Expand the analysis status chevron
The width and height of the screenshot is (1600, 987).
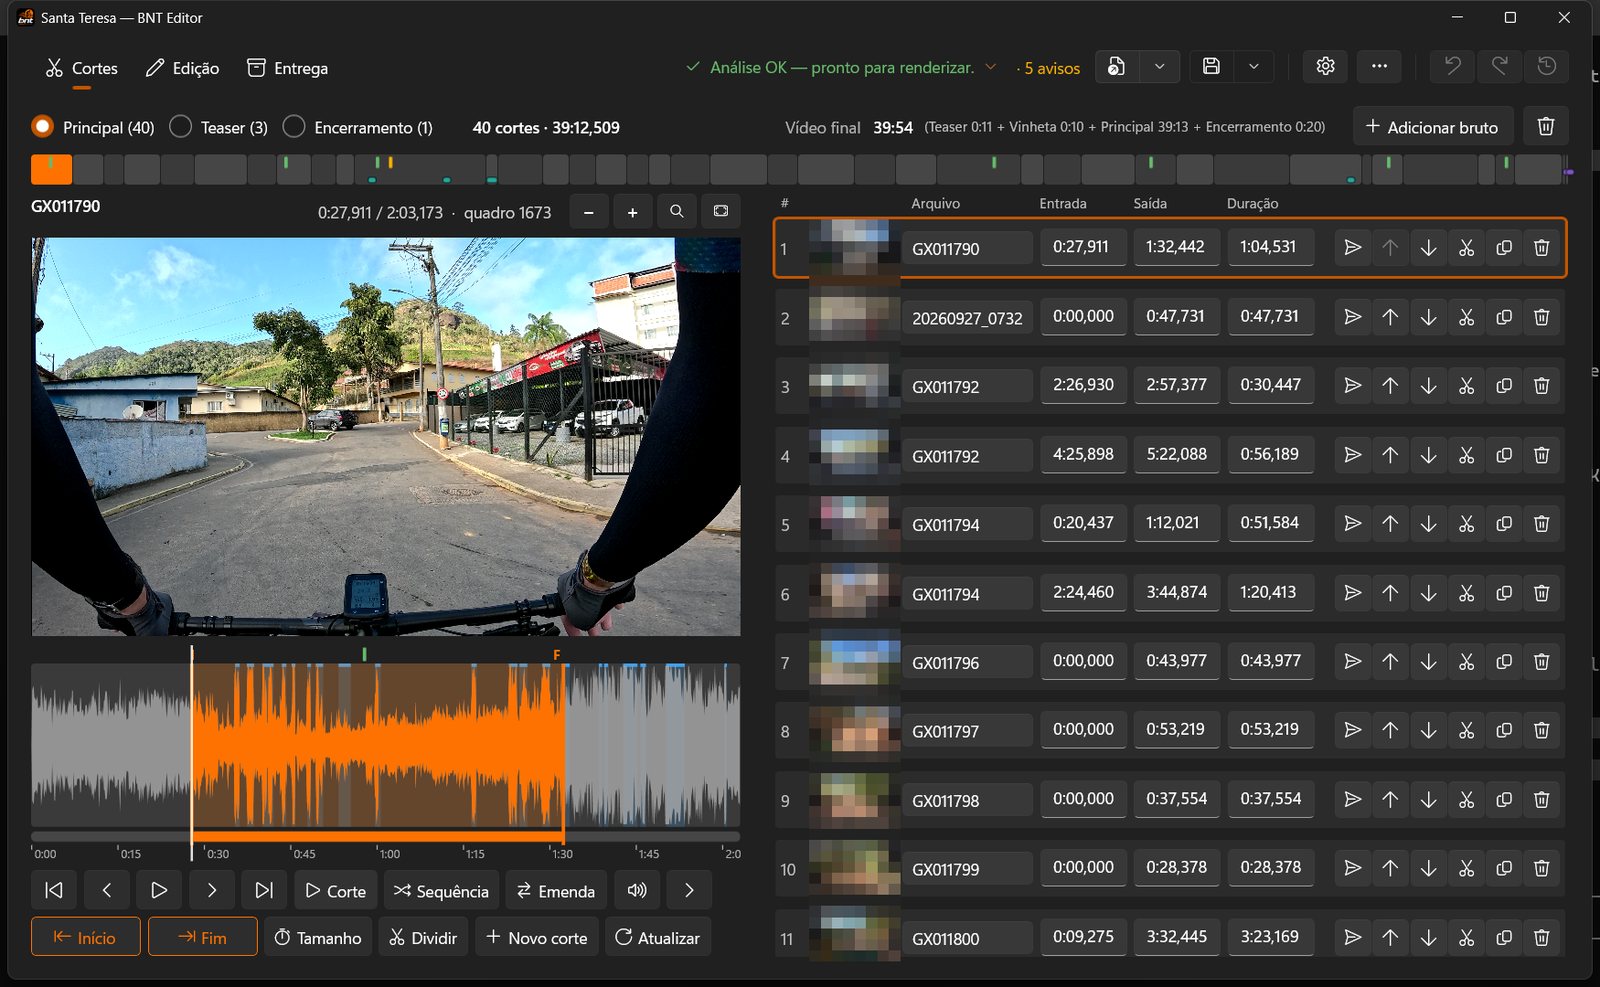tap(990, 67)
